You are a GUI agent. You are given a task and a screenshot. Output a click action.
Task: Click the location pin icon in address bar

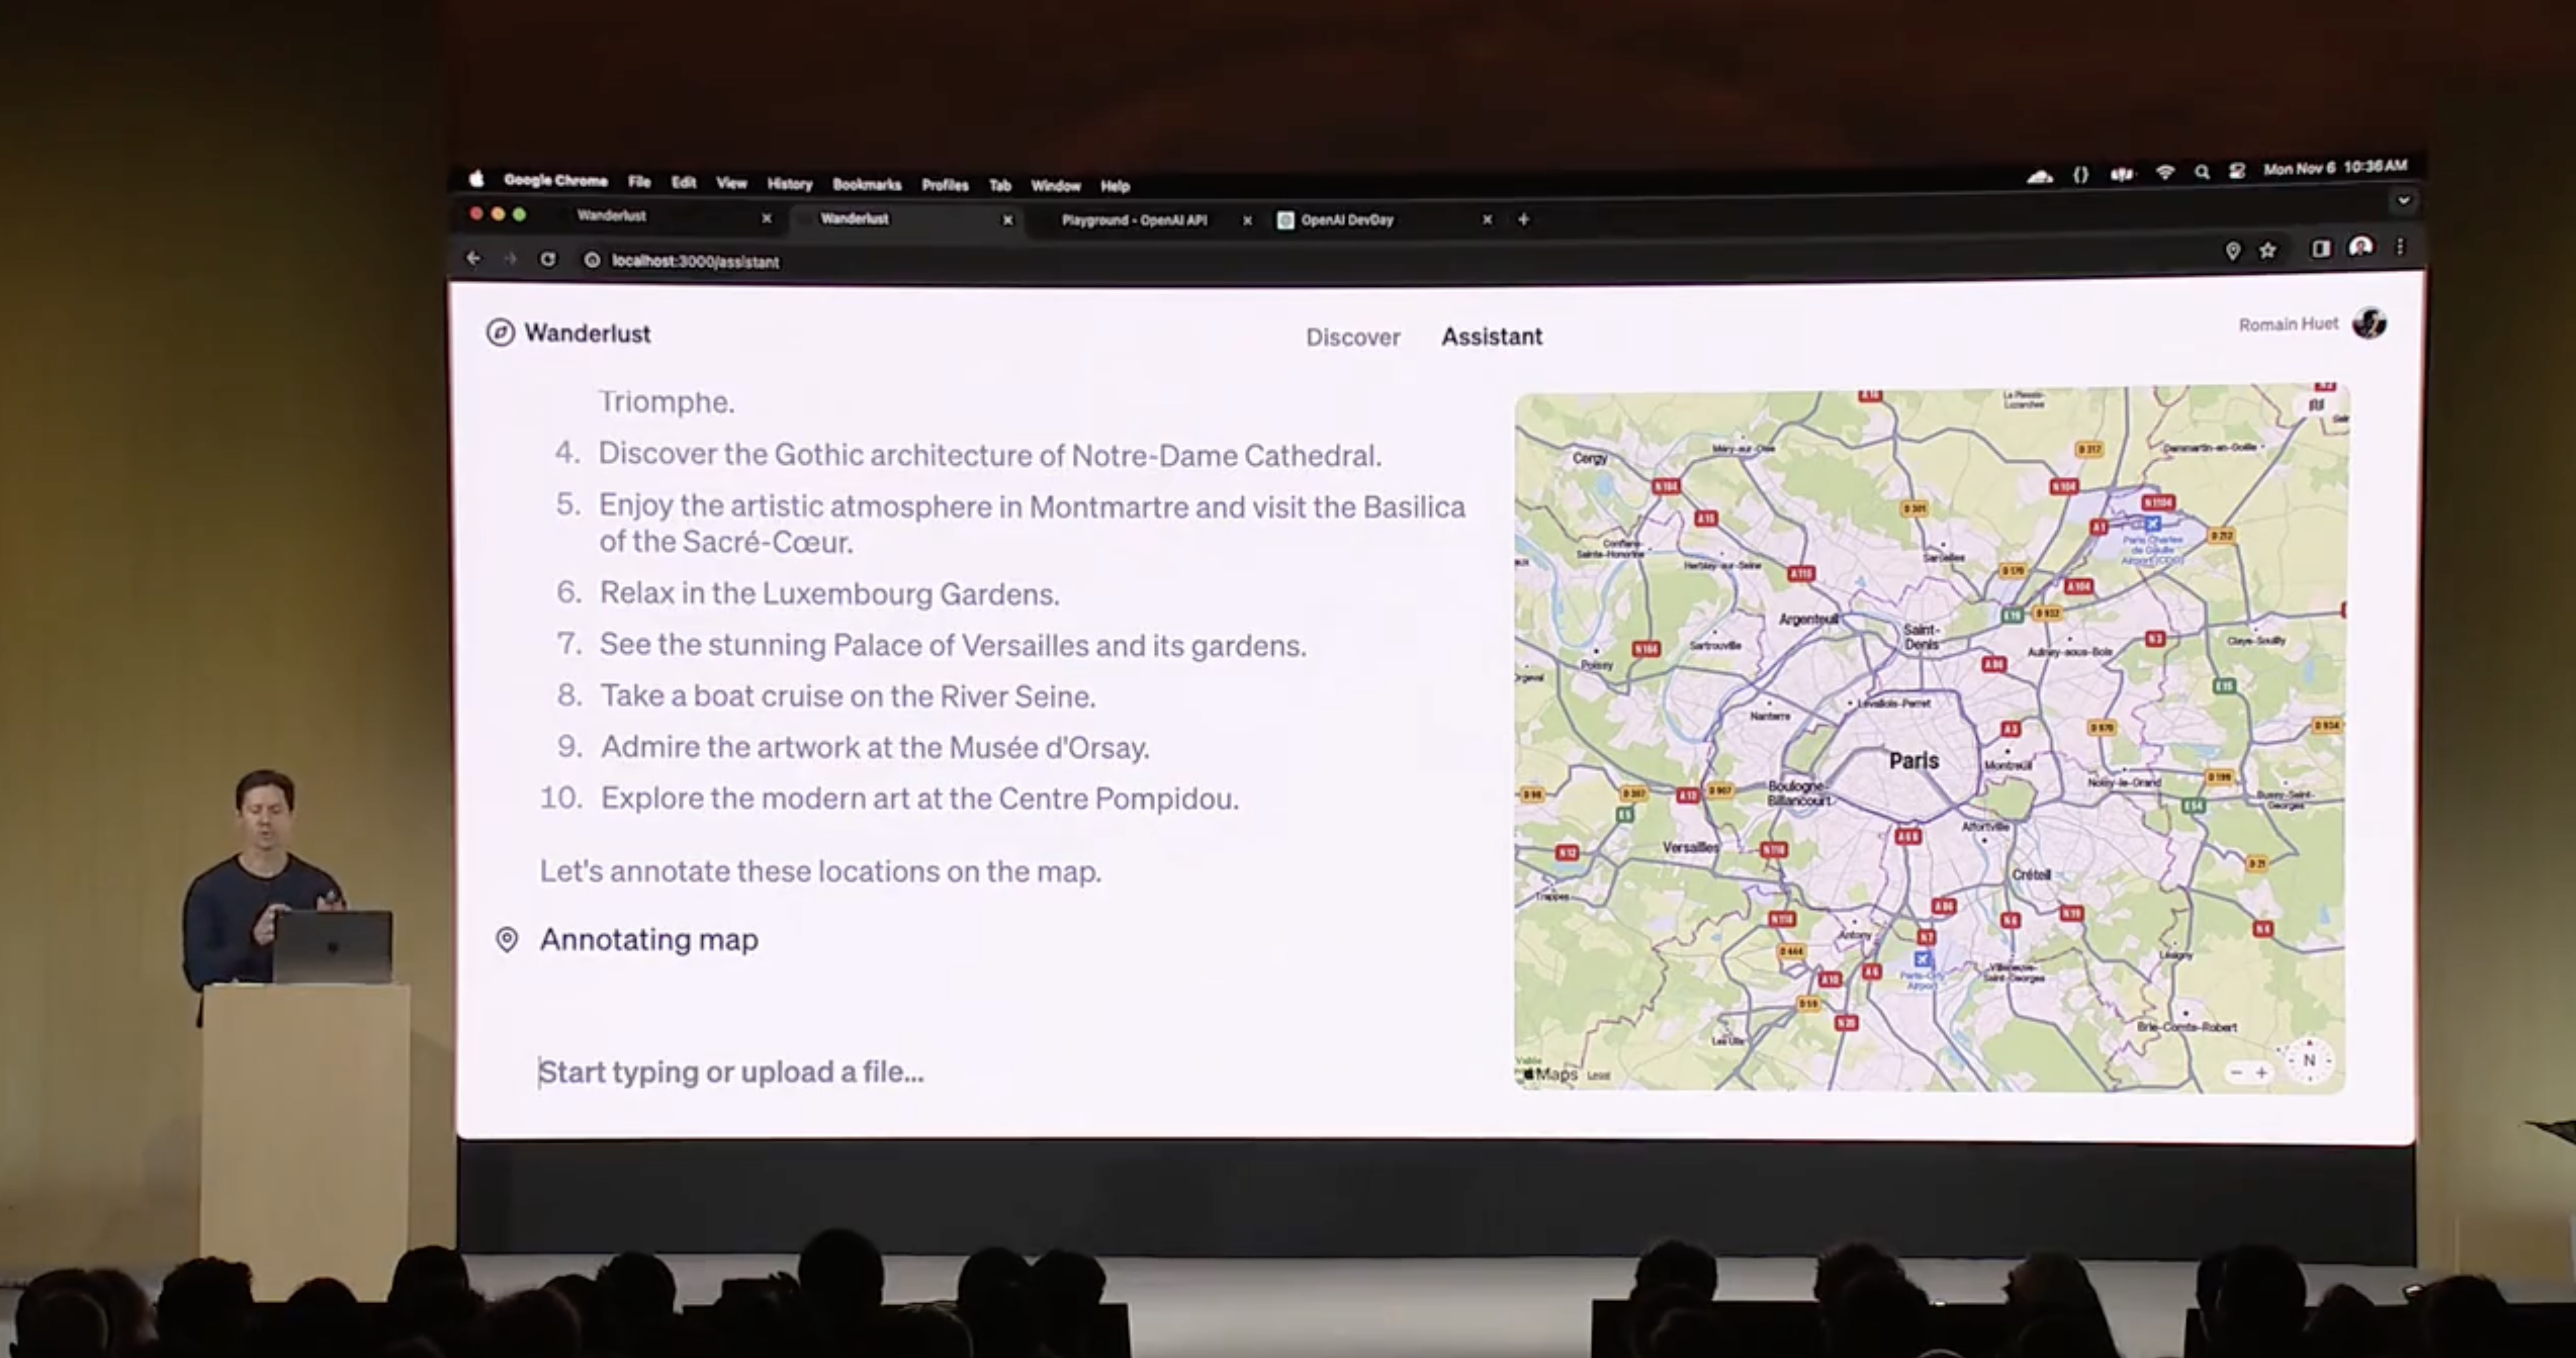click(2232, 250)
